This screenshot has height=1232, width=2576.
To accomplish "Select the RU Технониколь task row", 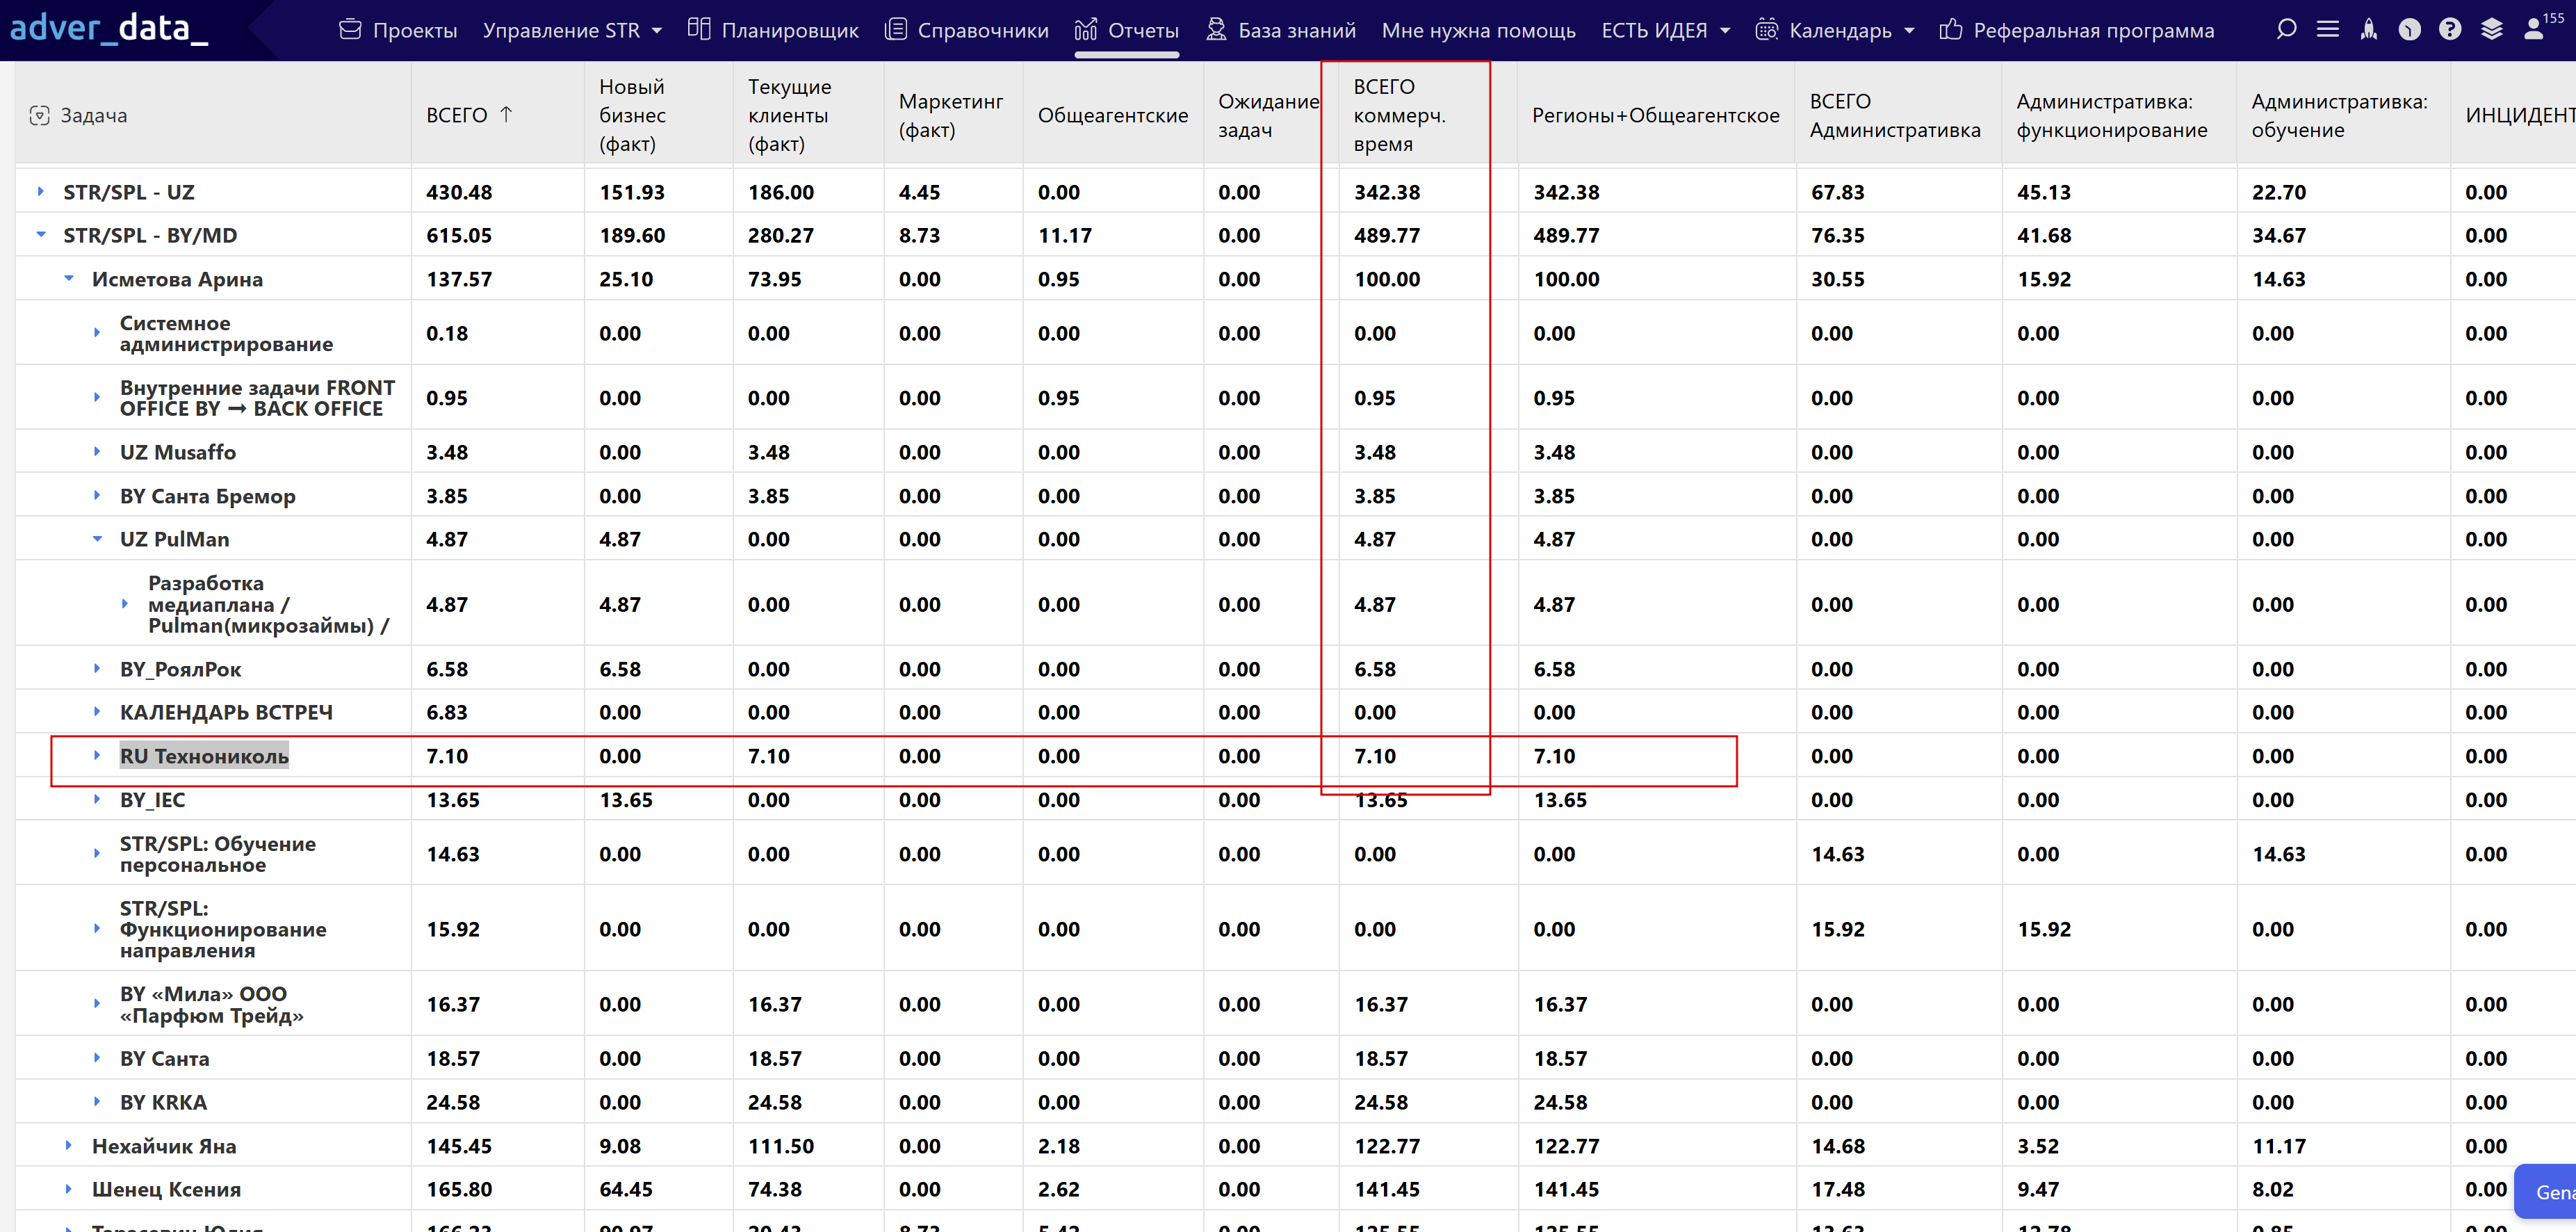I will click(x=204, y=756).
